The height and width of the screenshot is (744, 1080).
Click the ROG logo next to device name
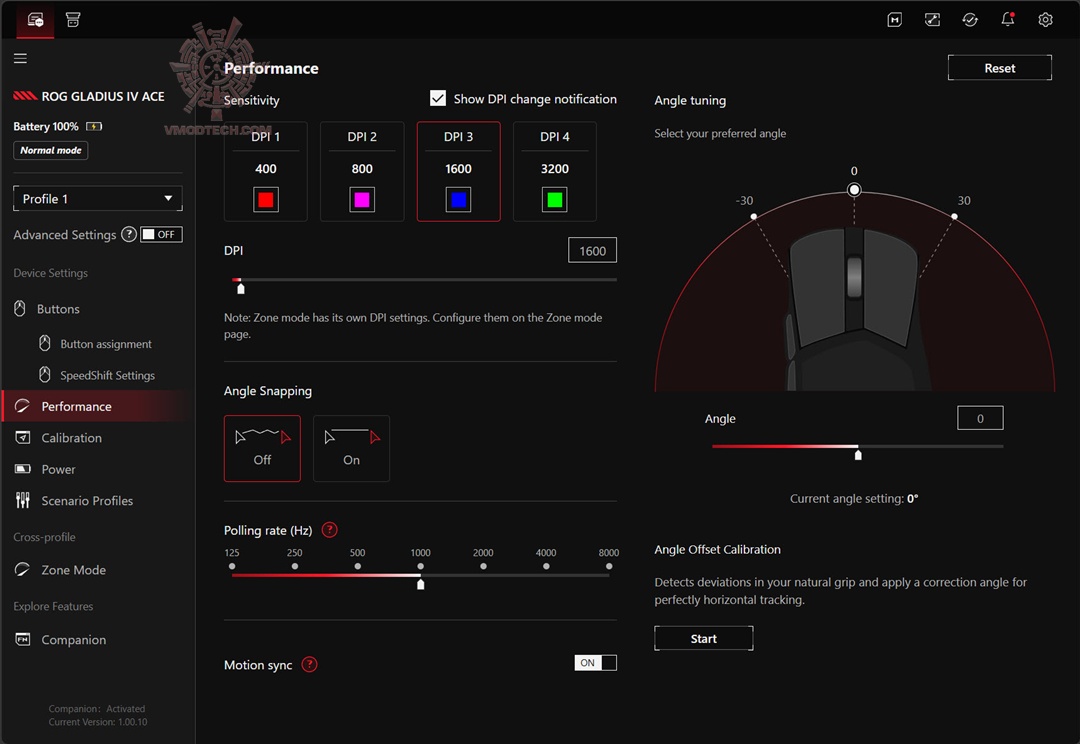[x=25, y=96]
